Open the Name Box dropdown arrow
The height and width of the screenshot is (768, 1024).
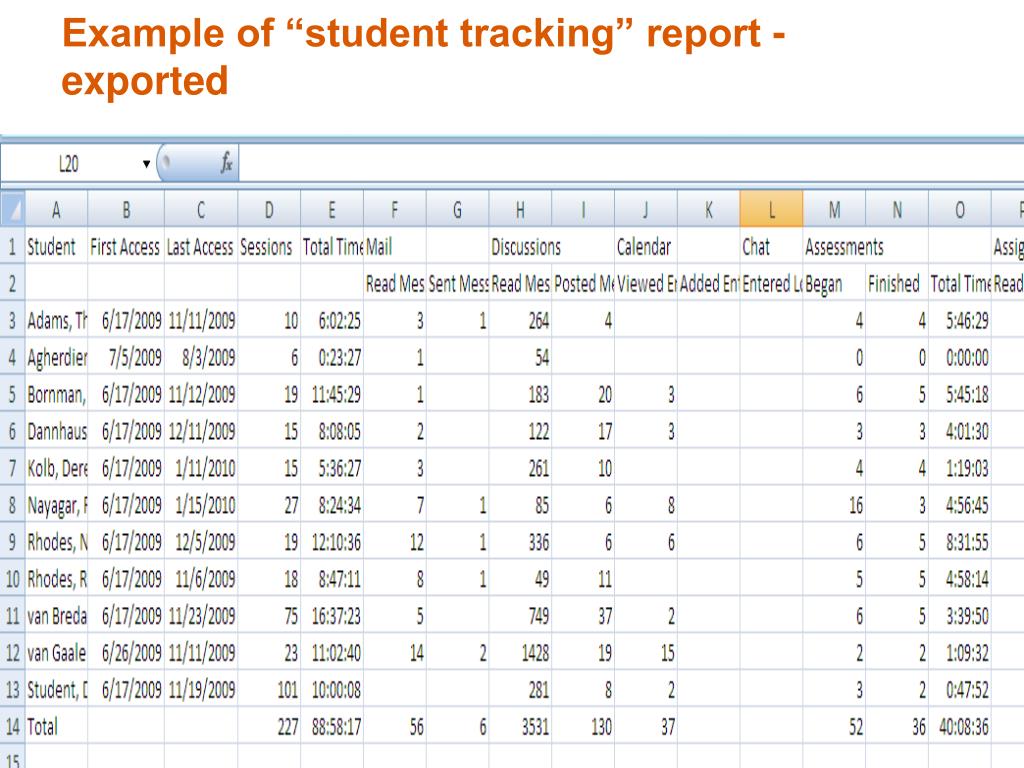tap(146, 163)
